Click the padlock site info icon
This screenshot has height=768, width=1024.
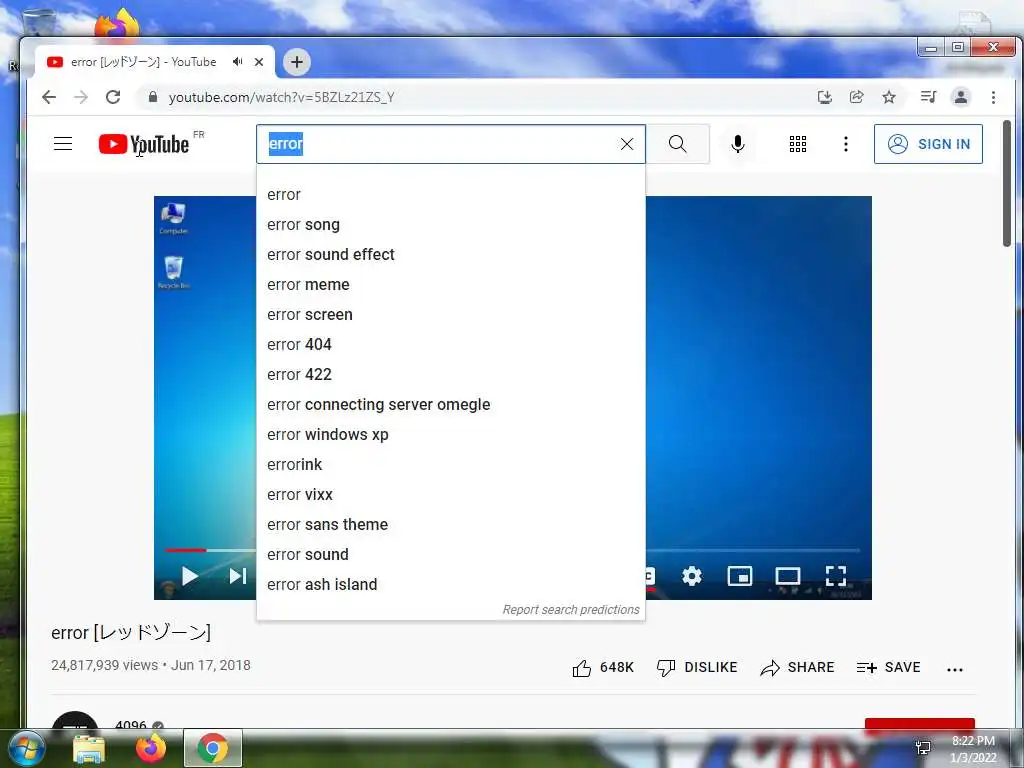point(153,97)
